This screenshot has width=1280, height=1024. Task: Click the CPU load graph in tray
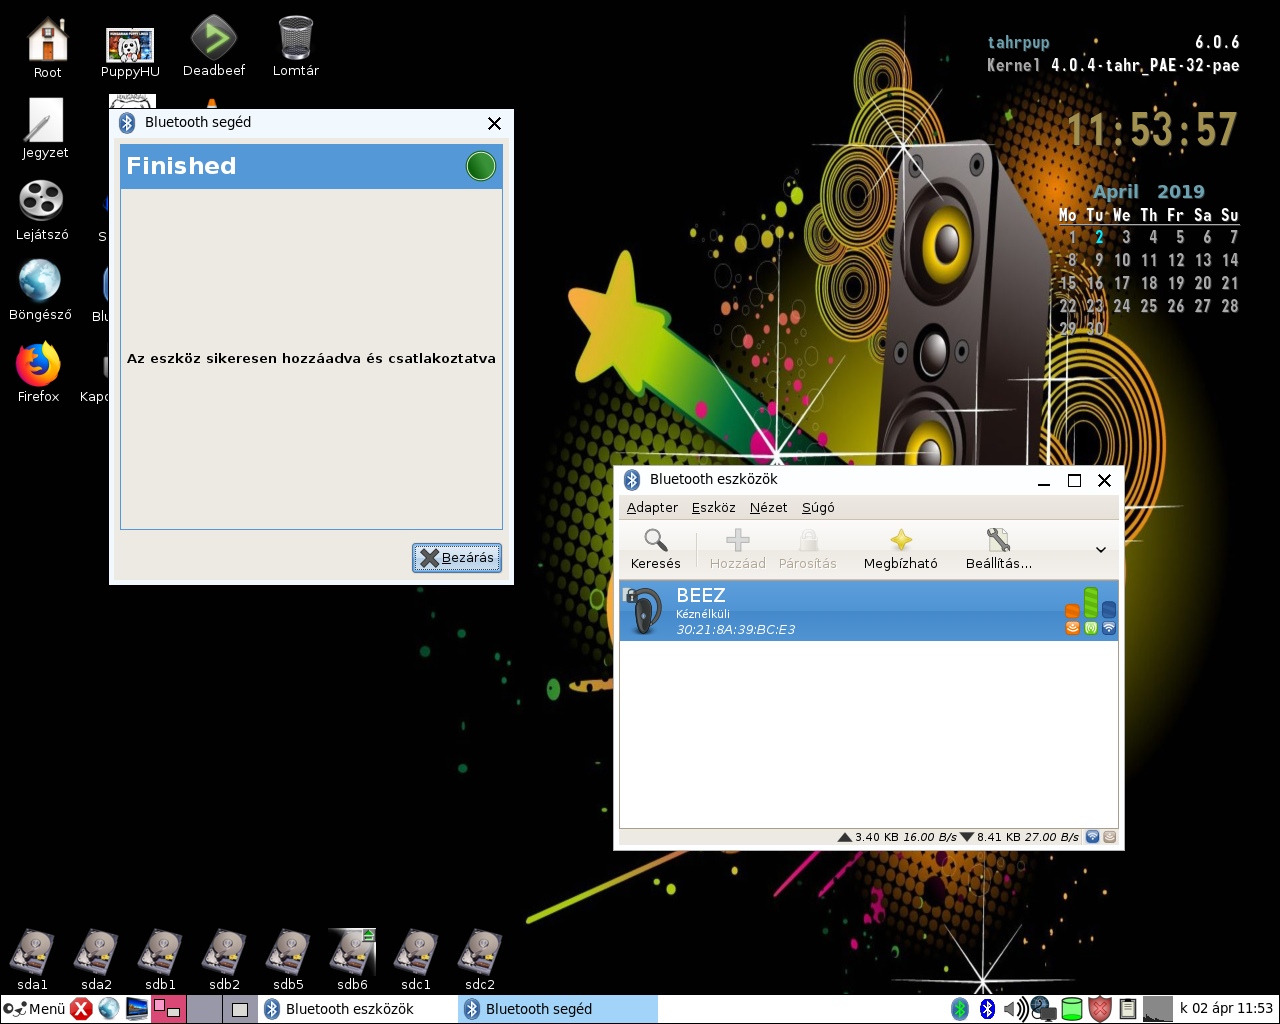(x=1157, y=1009)
